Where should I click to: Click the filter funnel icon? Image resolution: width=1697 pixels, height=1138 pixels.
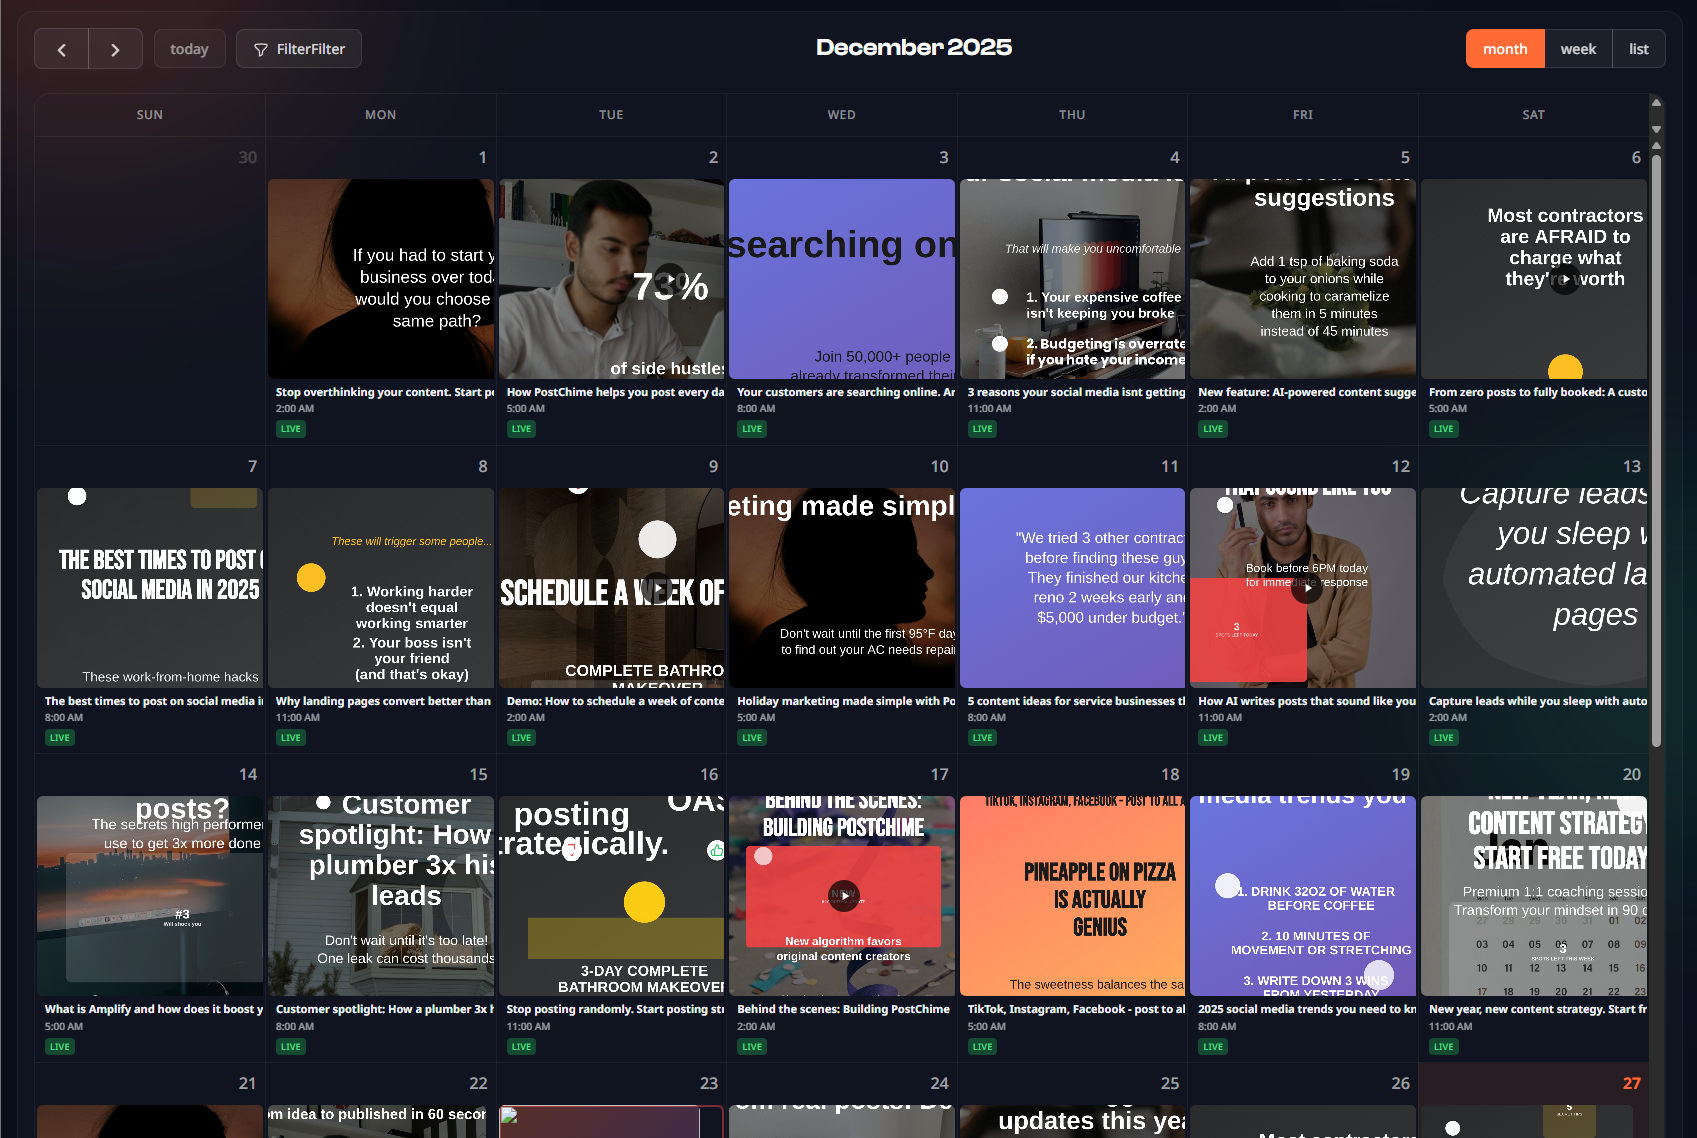[x=260, y=48]
